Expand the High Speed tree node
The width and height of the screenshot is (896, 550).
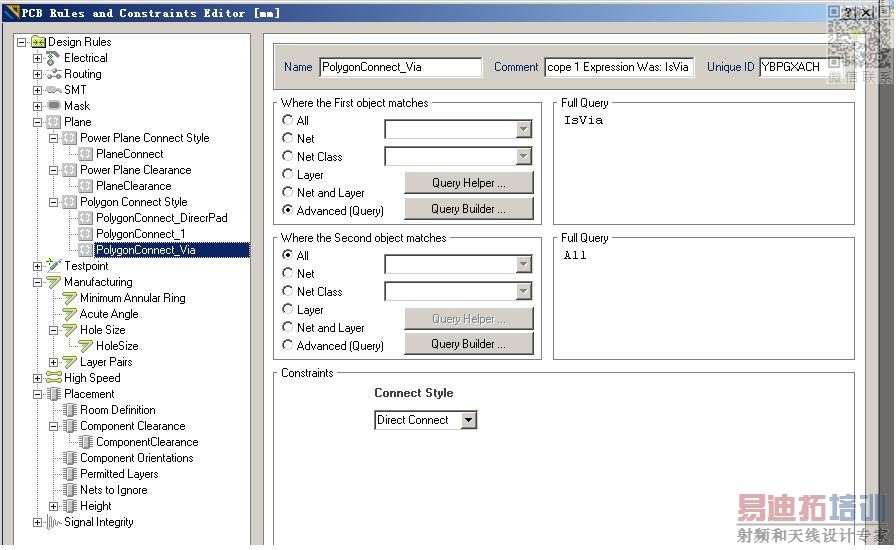pos(37,378)
